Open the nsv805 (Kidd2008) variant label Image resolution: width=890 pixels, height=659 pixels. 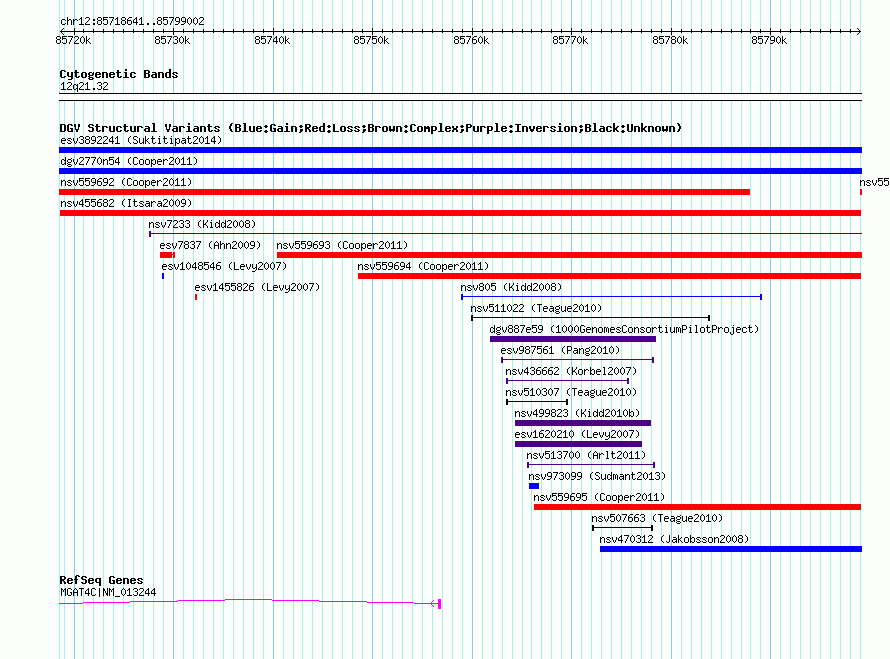tap(511, 287)
